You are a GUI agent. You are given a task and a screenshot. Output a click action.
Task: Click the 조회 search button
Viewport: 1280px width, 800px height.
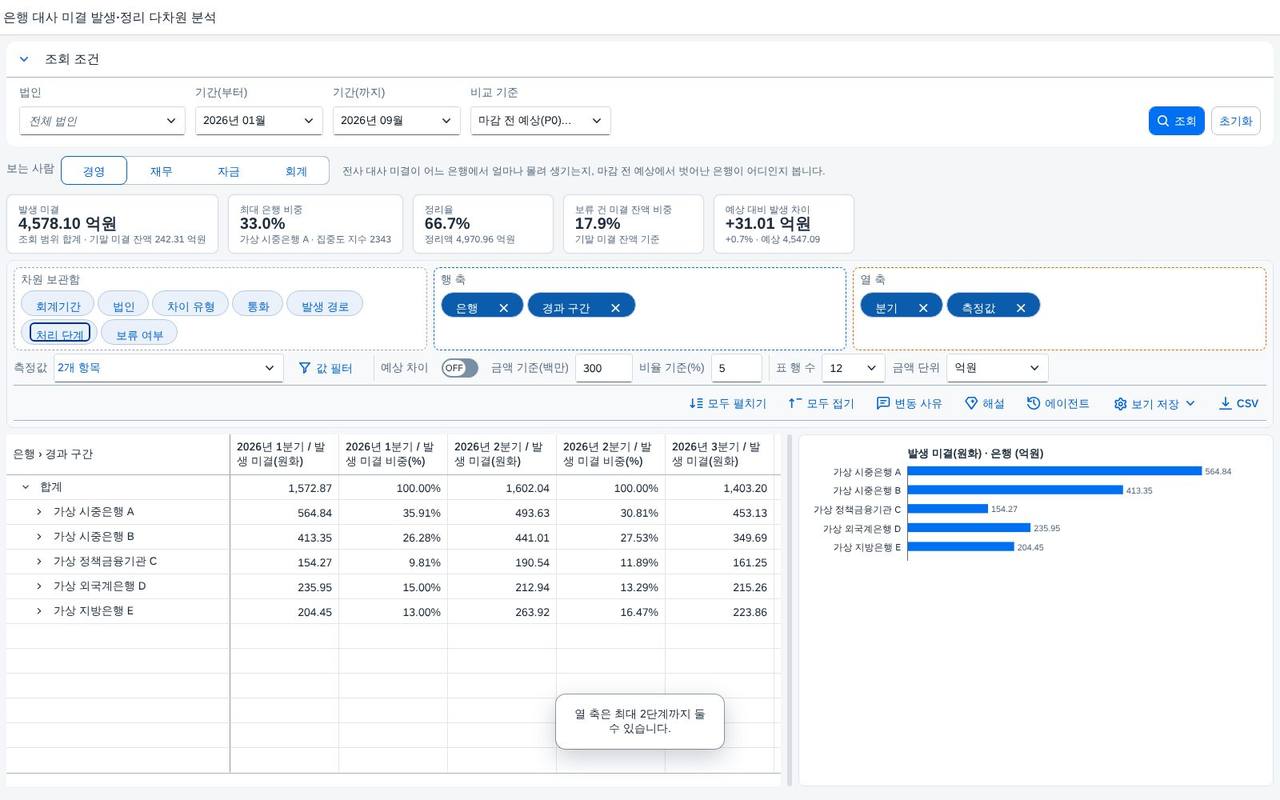click(x=1176, y=121)
